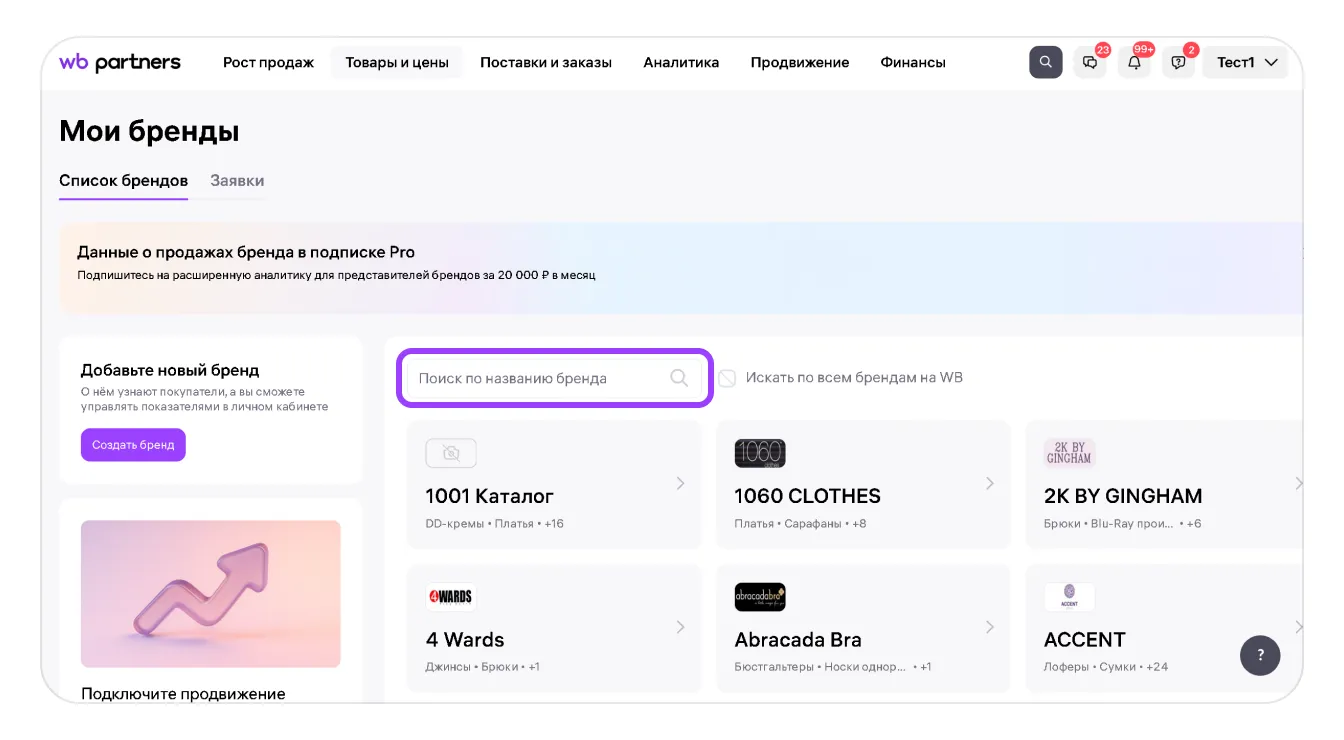Focus the "Поиск по названию бренда" field
The height and width of the screenshot is (740, 1344).
click(540, 378)
